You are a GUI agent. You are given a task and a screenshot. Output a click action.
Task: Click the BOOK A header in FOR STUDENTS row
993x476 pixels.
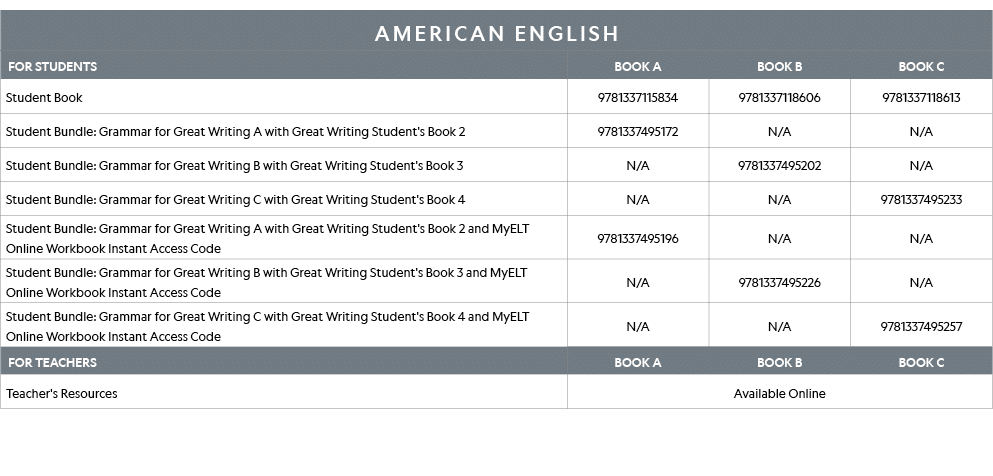(x=637, y=67)
